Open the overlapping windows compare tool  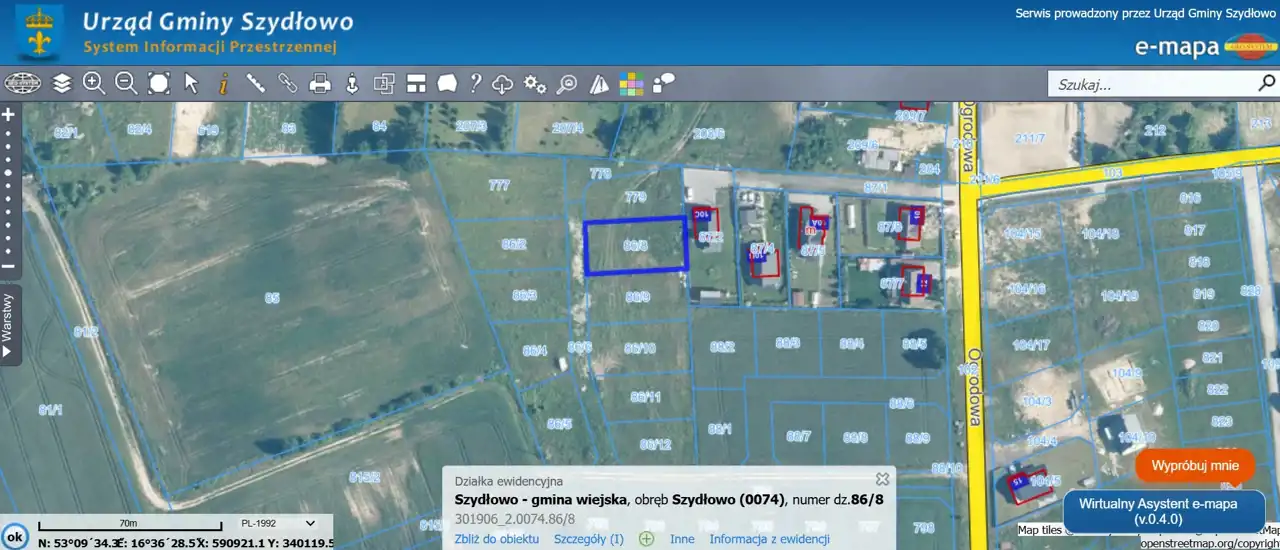[x=384, y=83]
